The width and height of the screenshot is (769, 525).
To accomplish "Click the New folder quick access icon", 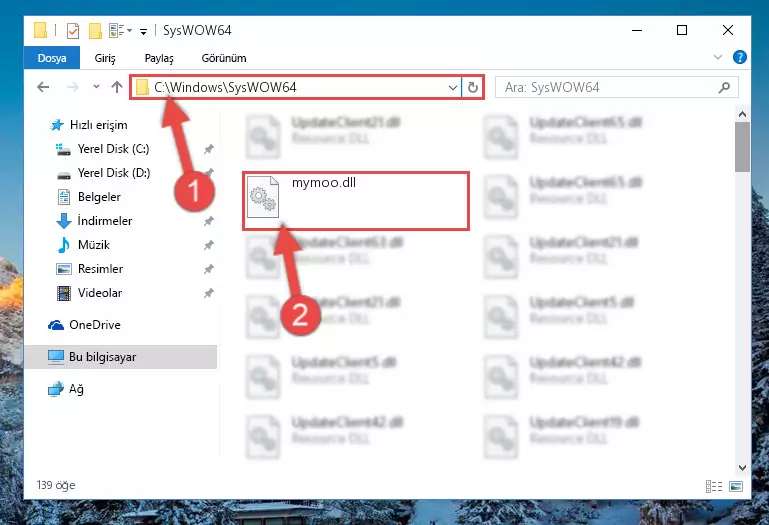I will [x=95, y=30].
